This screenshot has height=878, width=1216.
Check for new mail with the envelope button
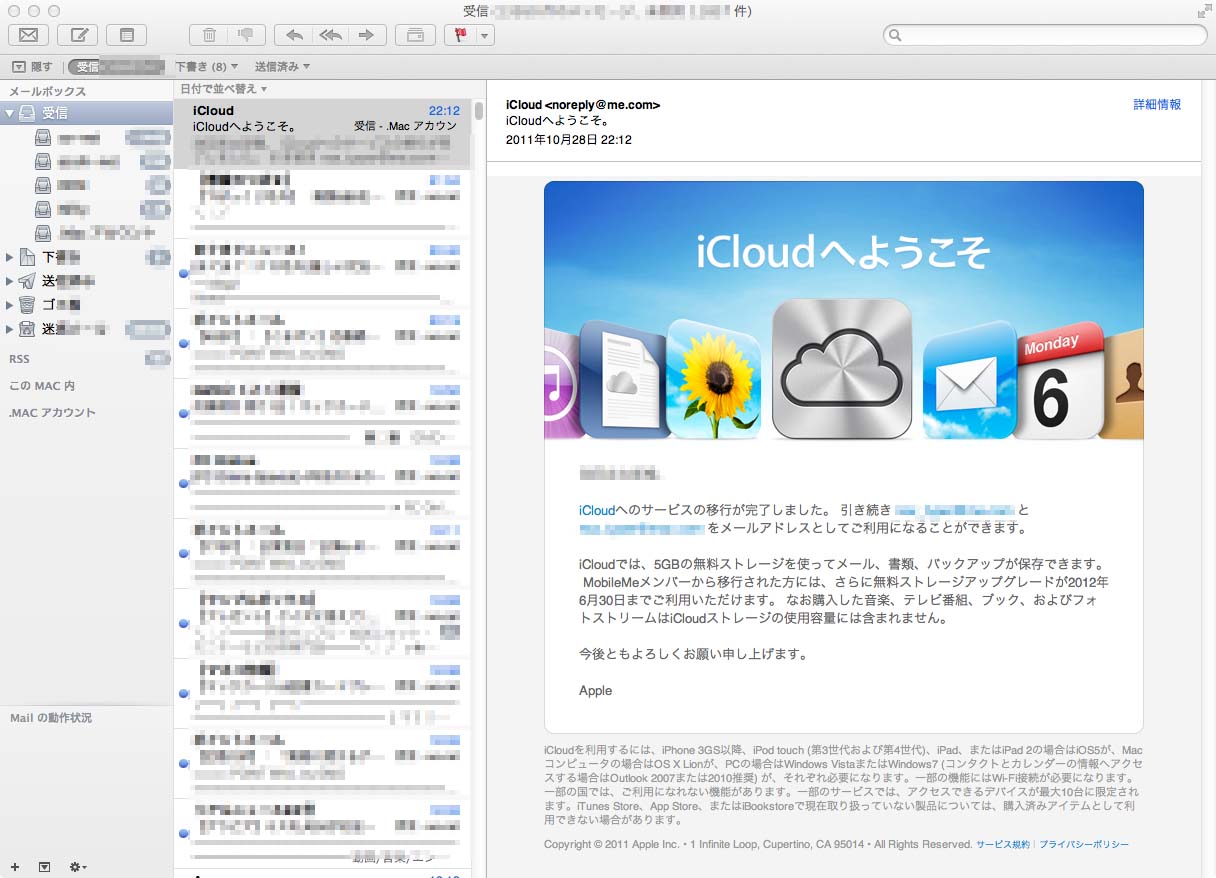click(x=28, y=35)
